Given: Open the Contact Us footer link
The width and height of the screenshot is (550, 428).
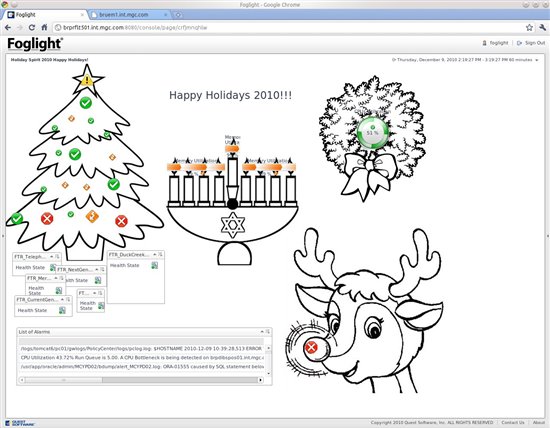Looking at the screenshot, I should (513, 422).
